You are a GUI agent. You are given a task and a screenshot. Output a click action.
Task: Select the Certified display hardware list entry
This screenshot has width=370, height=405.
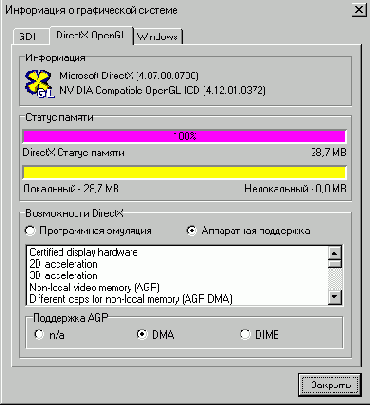pos(83,252)
